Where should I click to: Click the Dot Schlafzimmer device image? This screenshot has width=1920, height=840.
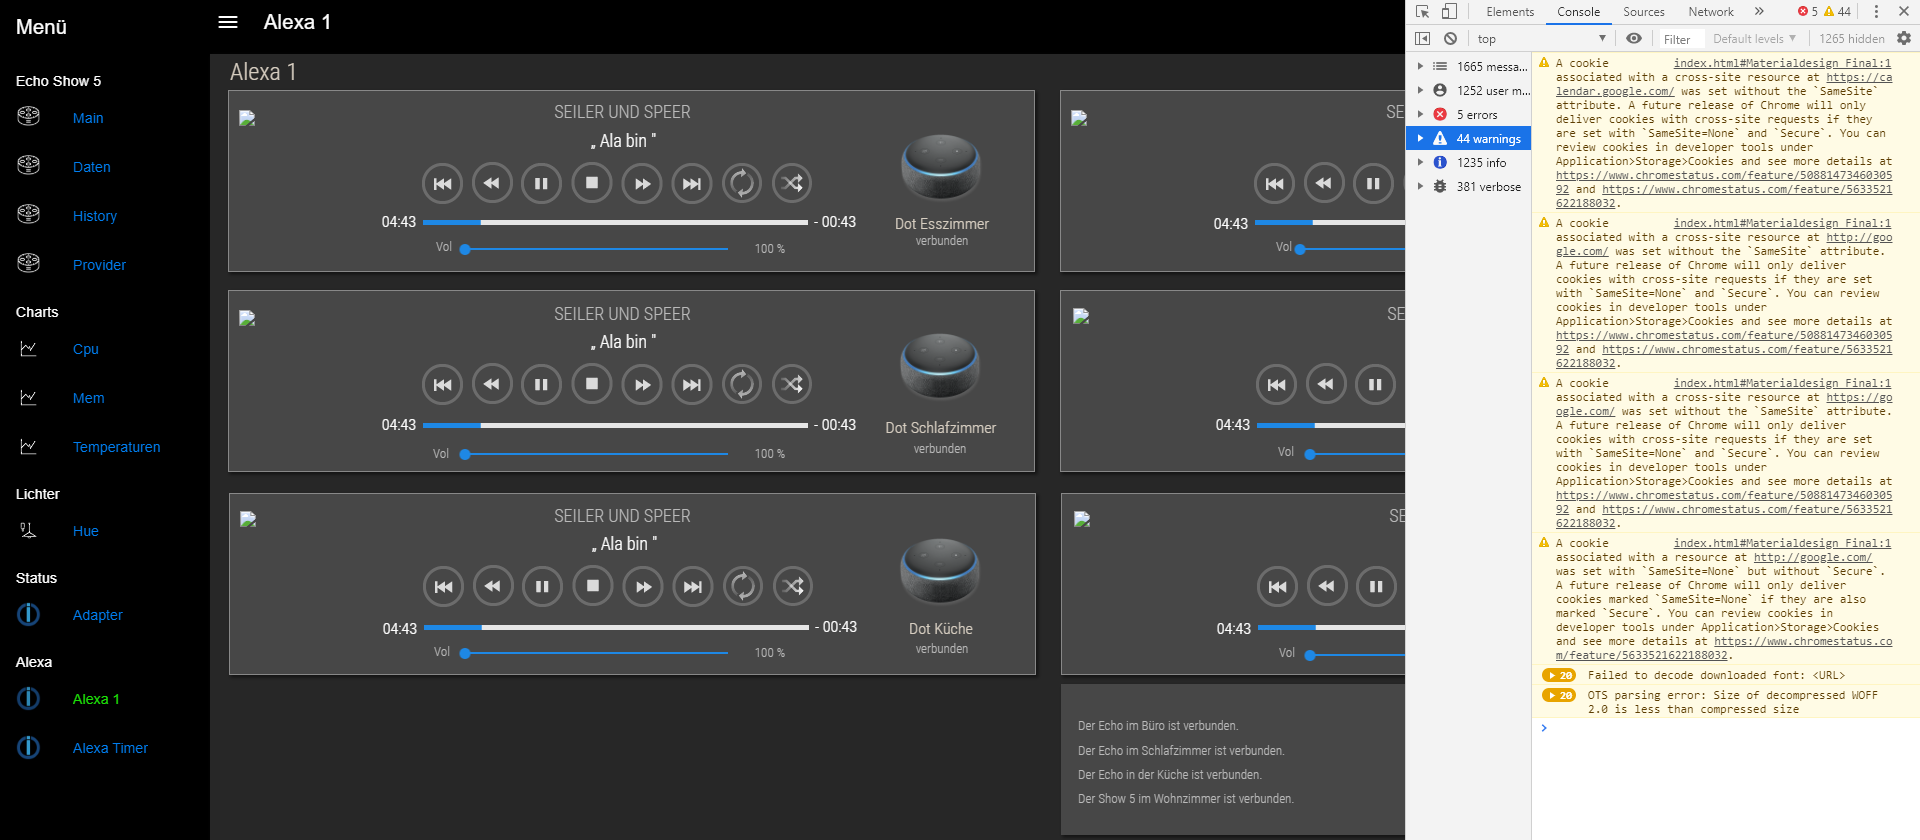coord(939,366)
